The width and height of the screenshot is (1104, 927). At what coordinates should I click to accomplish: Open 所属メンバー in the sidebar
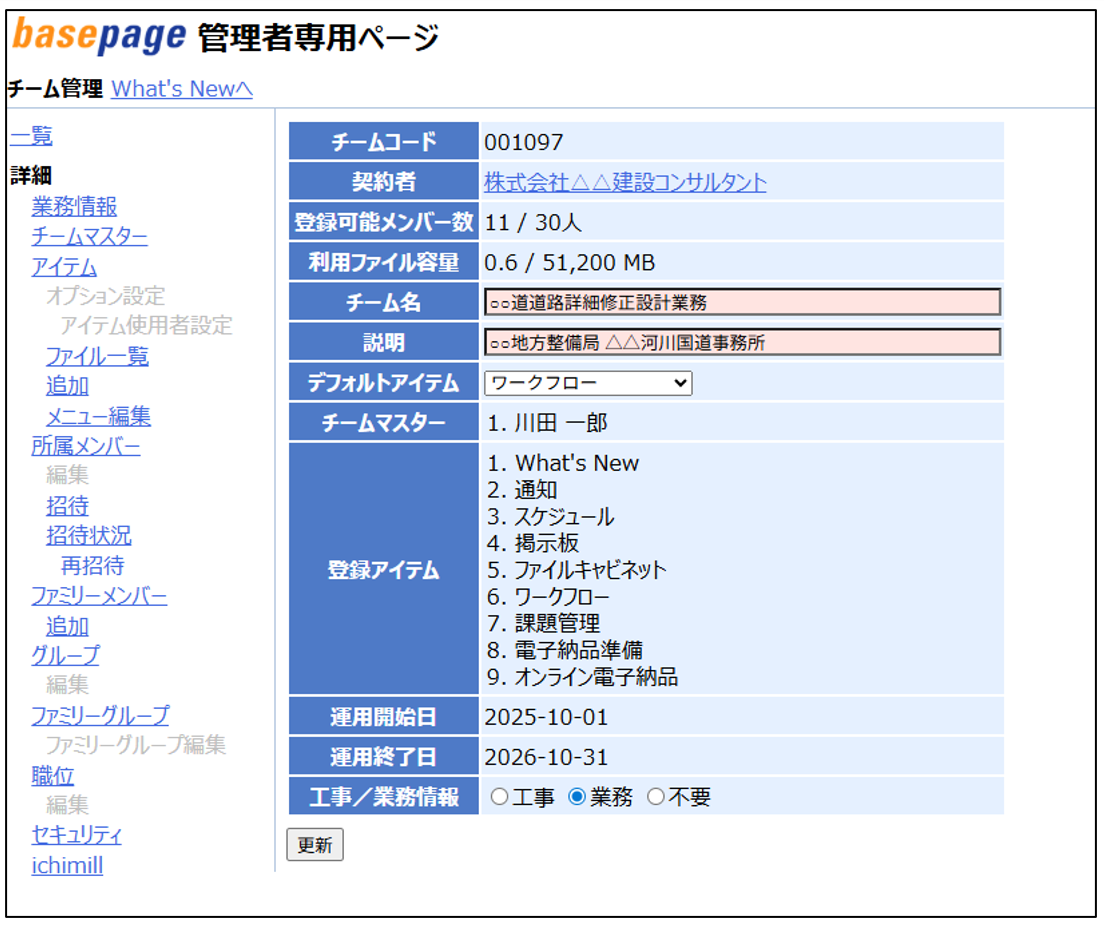[x=85, y=446]
